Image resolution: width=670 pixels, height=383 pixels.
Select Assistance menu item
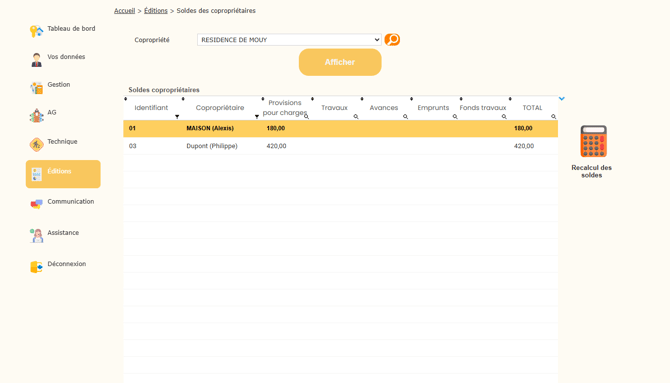[63, 233]
